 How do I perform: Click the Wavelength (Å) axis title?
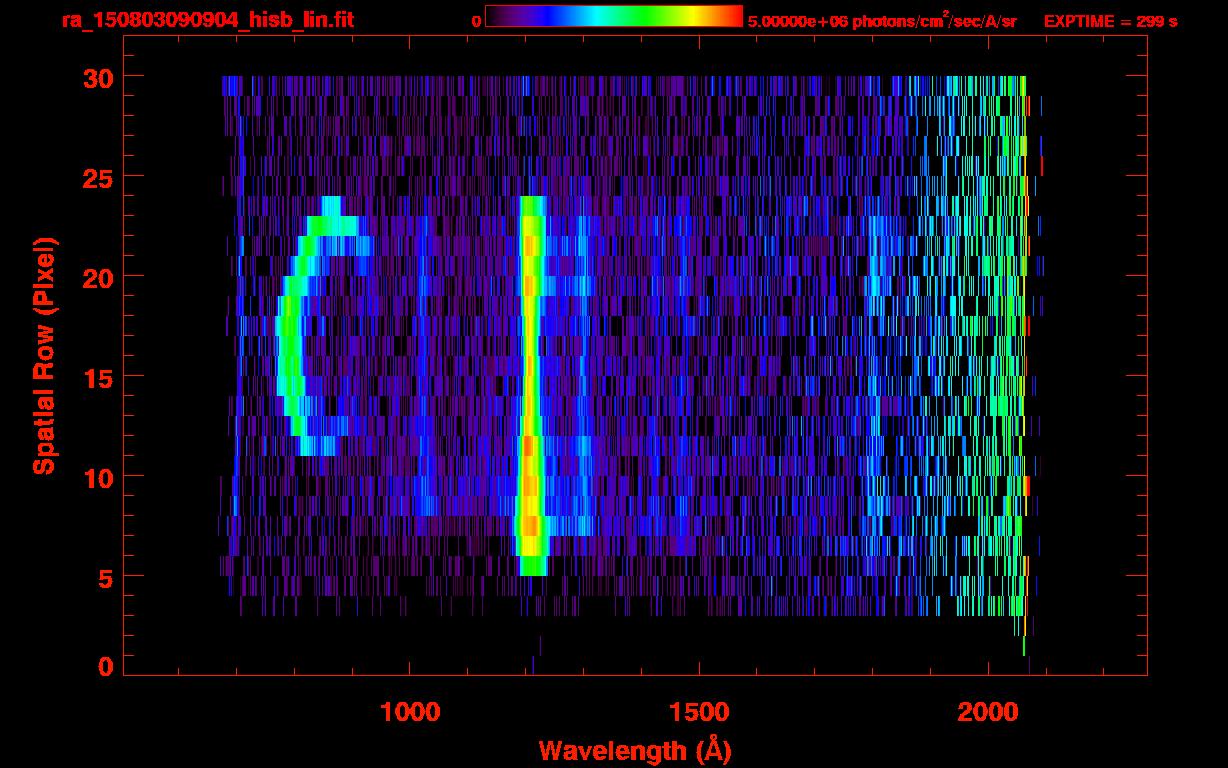(628, 750)
